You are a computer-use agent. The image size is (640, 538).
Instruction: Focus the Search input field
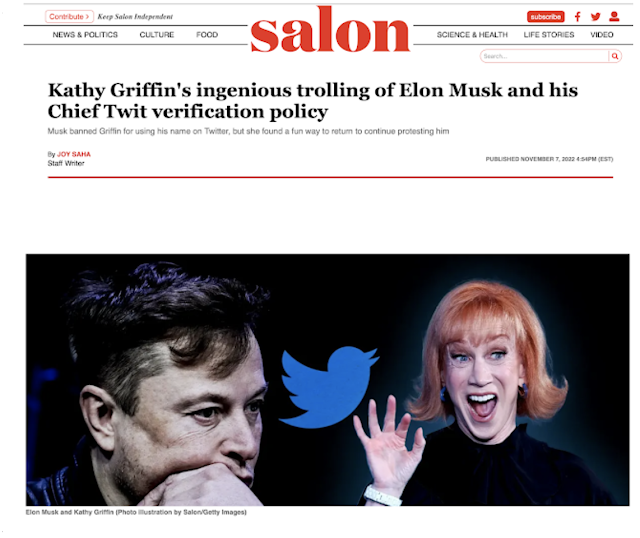pyautogui.click(x=544, y=56)
